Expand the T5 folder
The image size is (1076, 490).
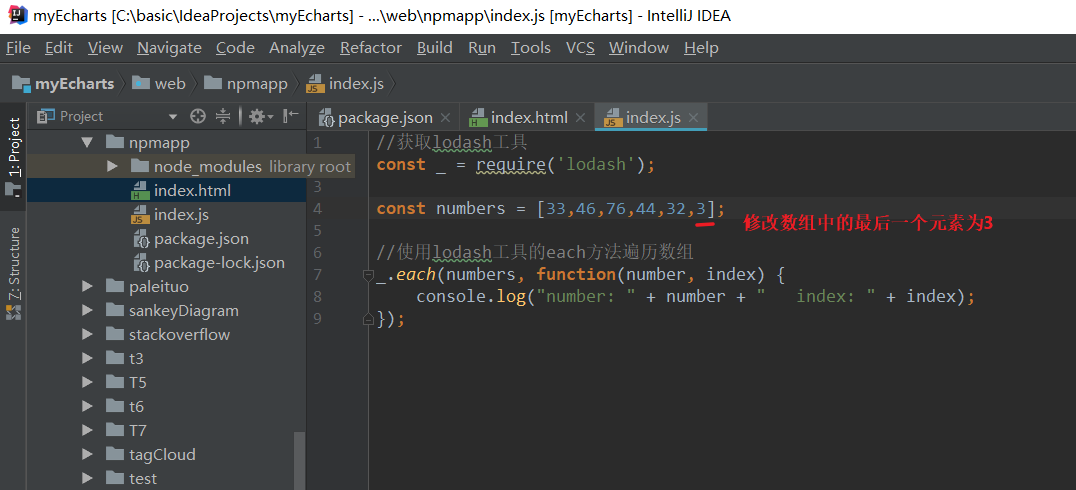coord(86,382)
